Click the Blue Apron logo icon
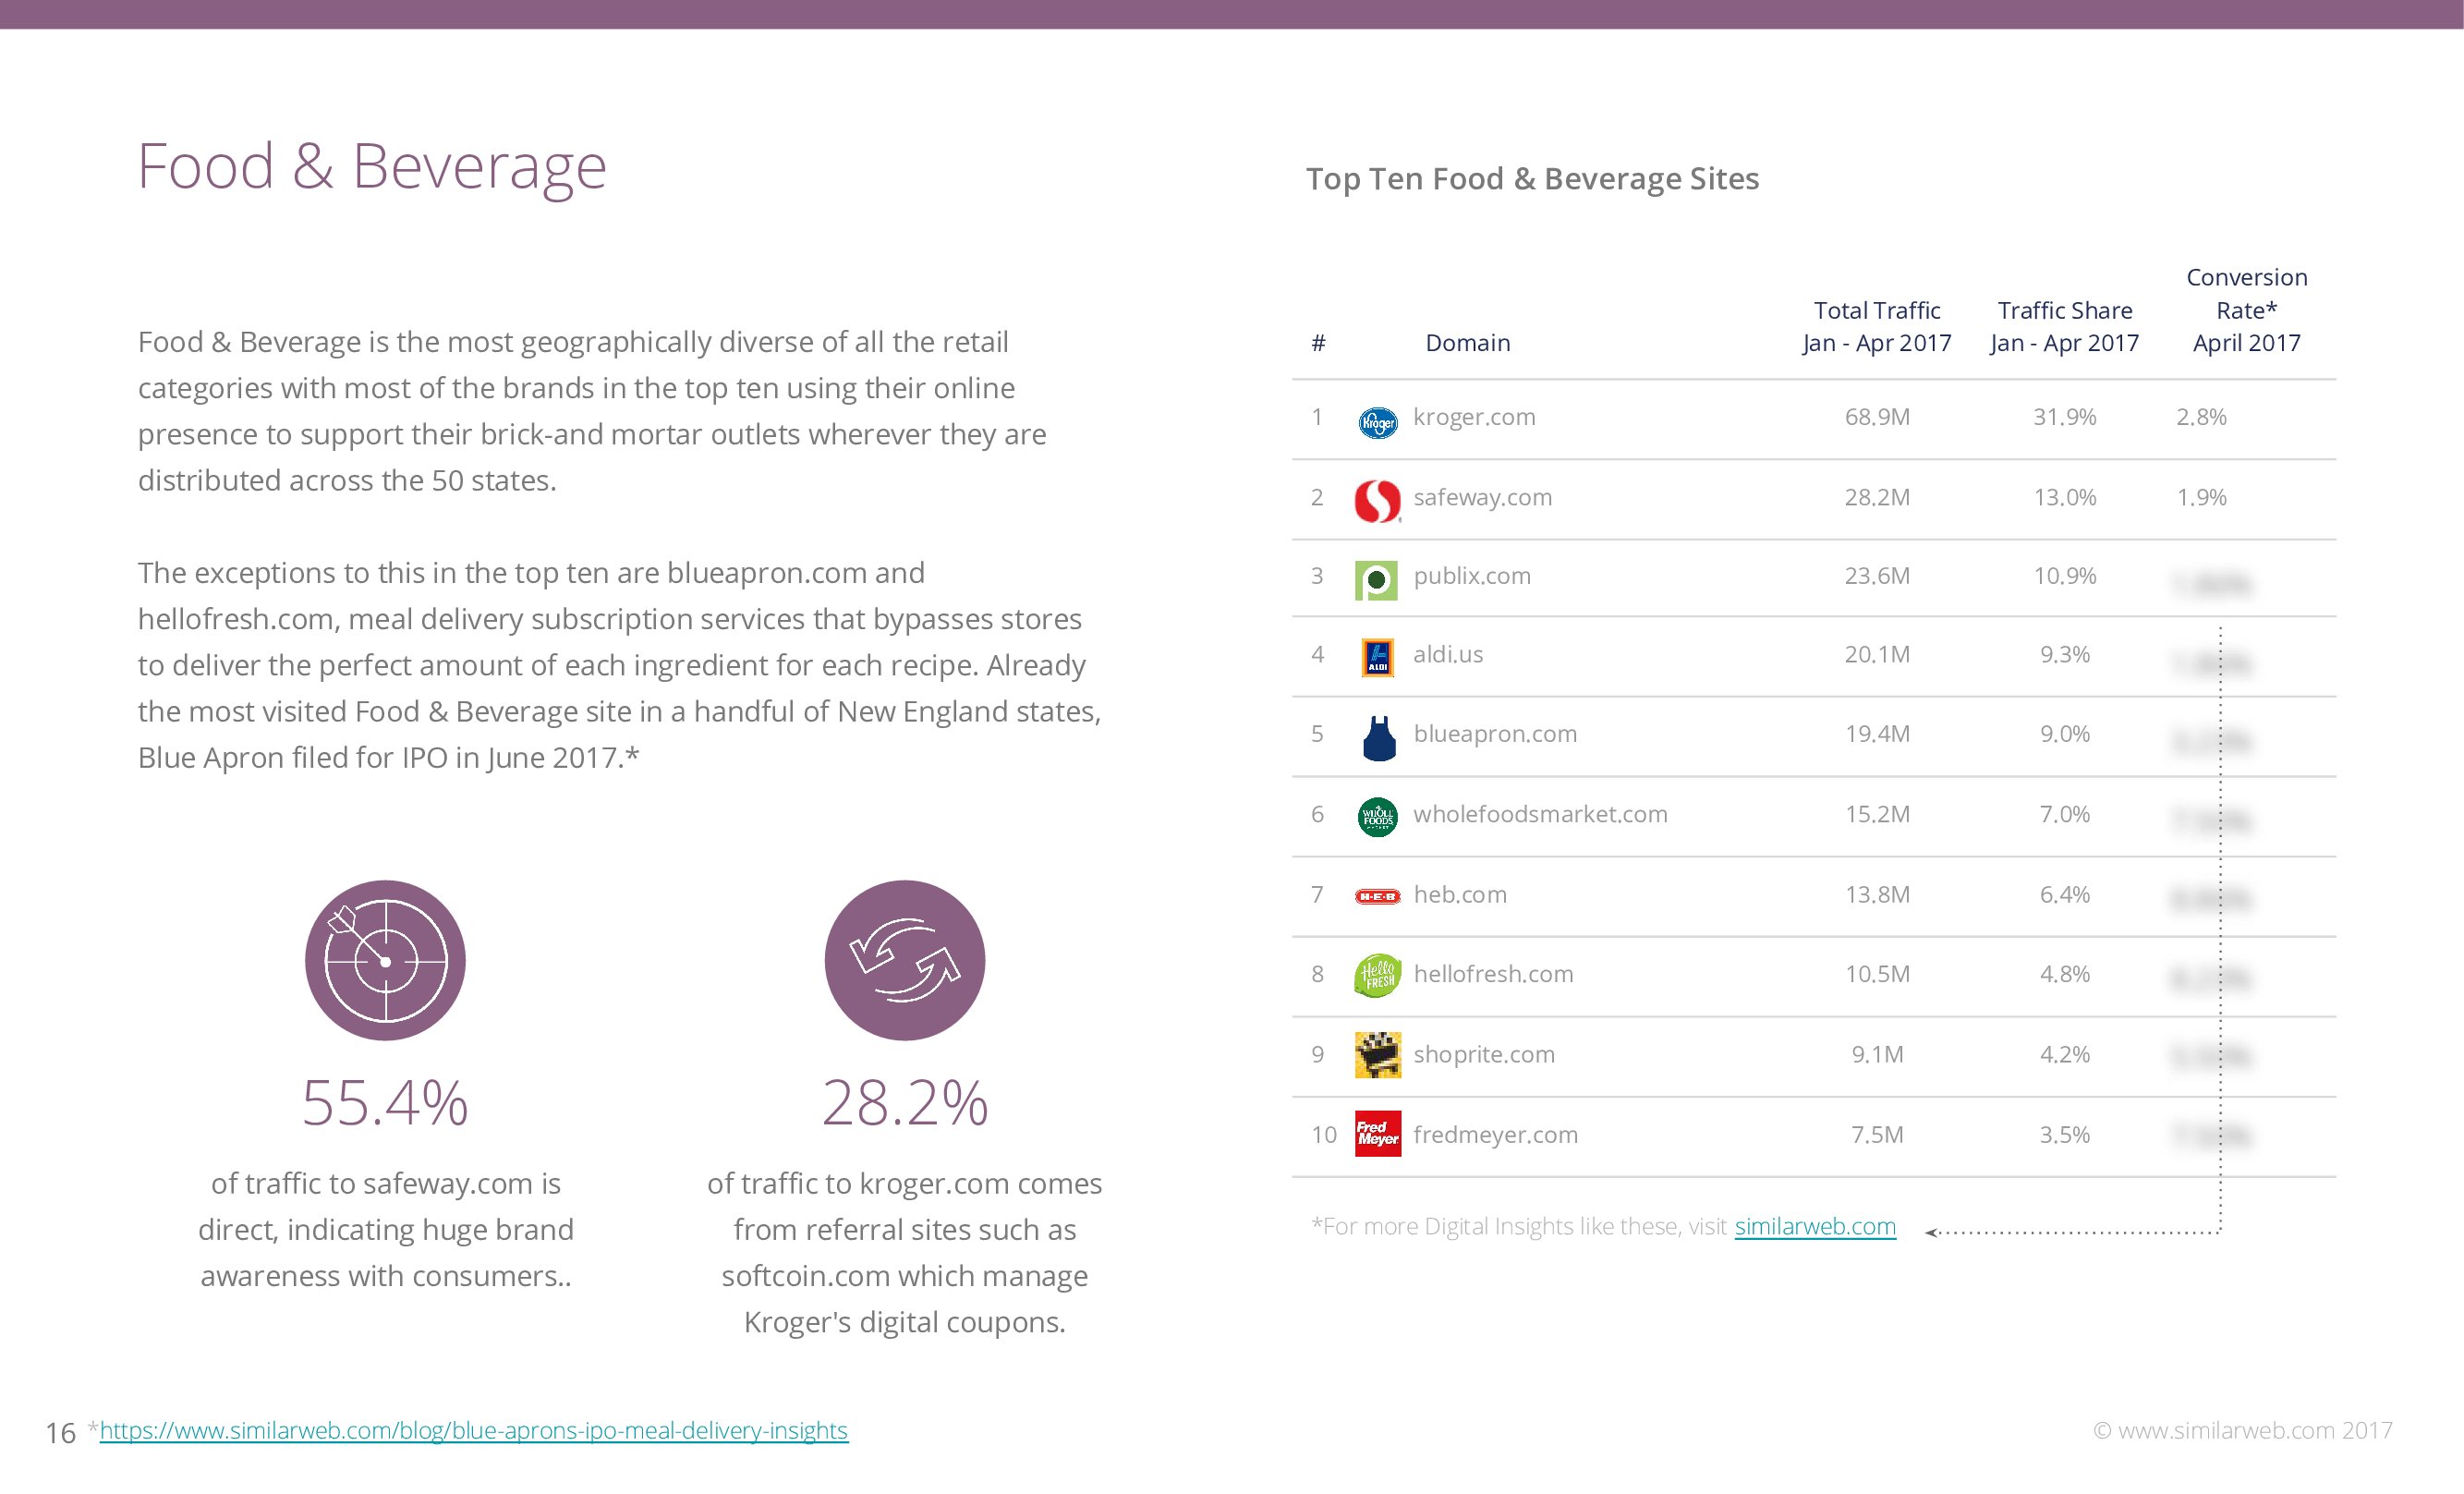Image resolution: width=2464 pixels, height=1494 pixels. (1379, 738)
